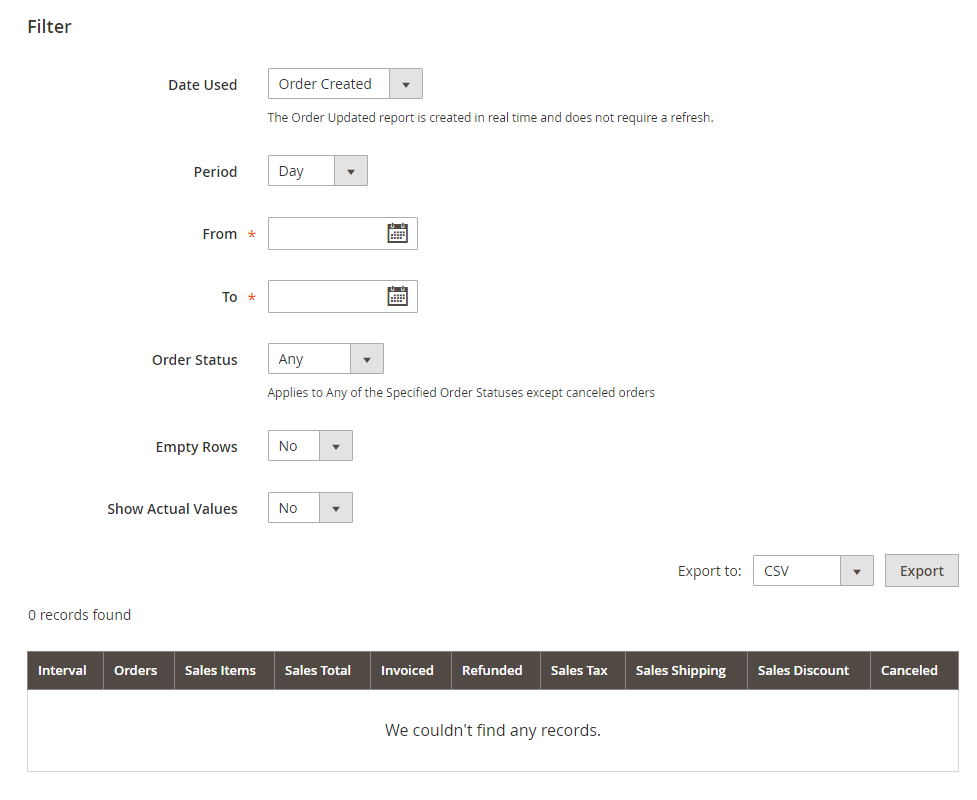This screenshot has height=800, width=977.
Task: Select the Sales Shipping column header
Action: coord(681,671)
